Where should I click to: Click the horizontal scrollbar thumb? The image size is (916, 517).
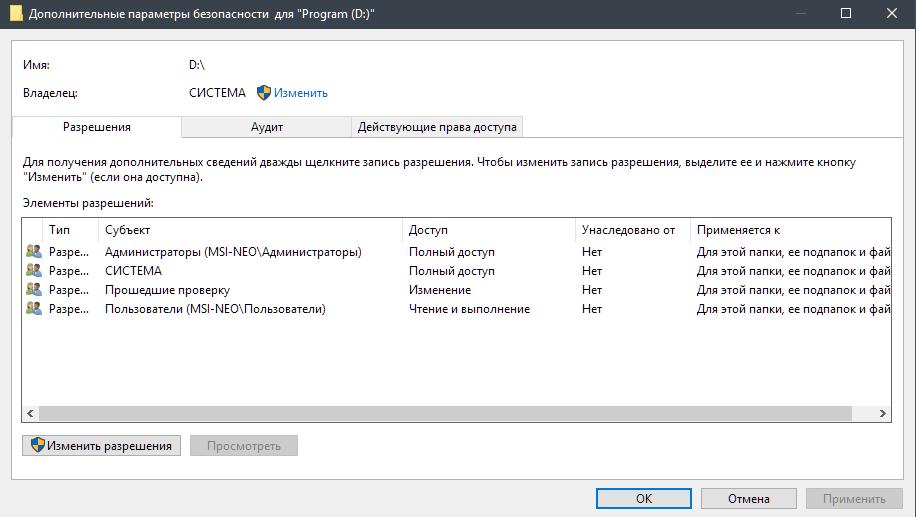click(x=445, y=414)
